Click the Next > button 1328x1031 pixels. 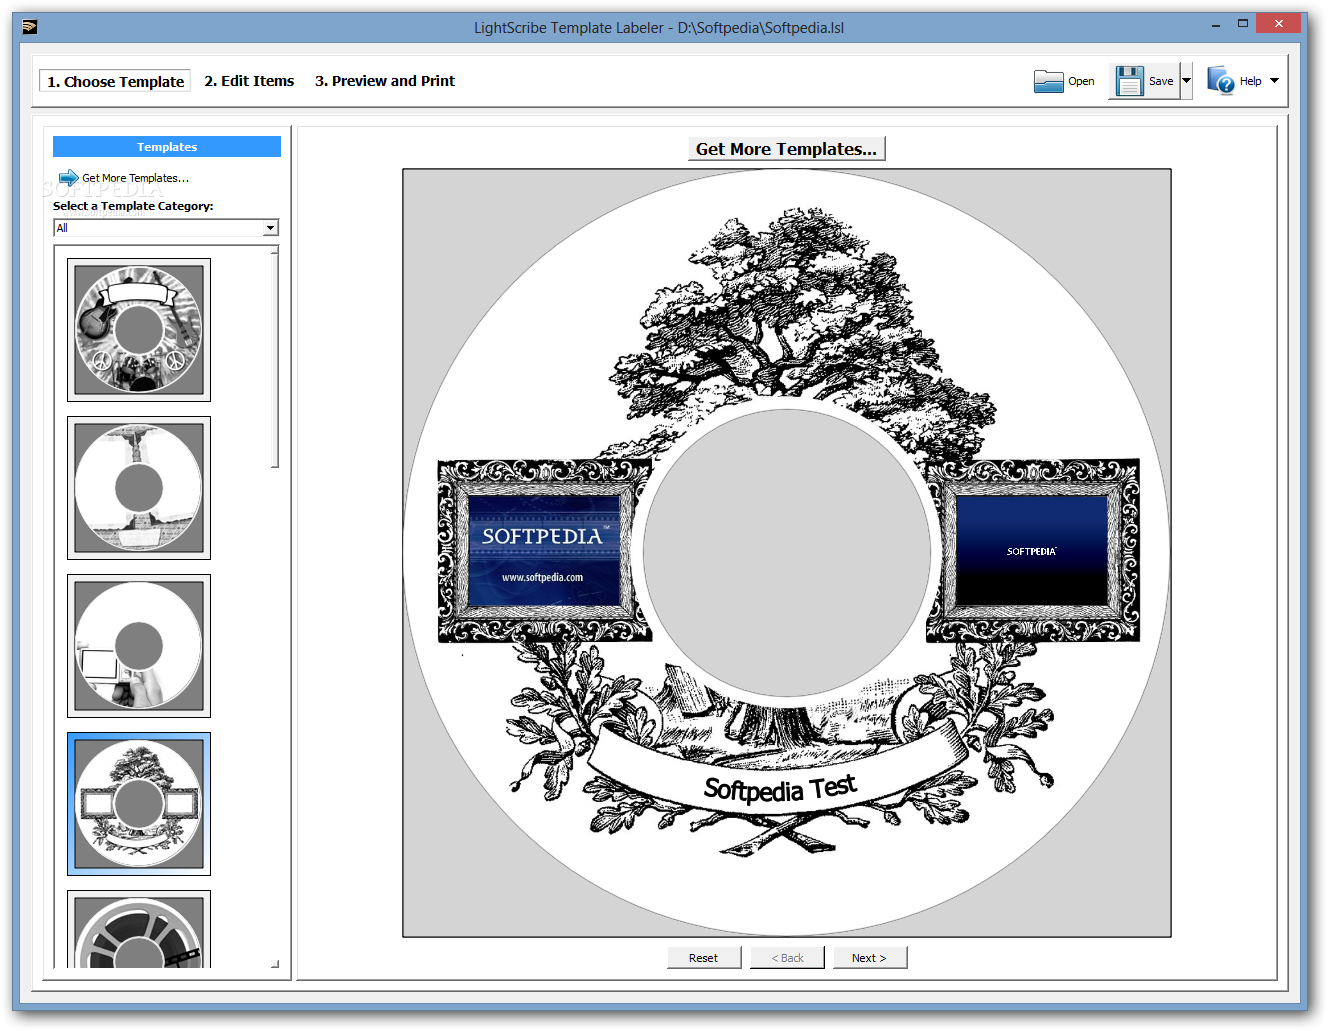coord(870,958)
